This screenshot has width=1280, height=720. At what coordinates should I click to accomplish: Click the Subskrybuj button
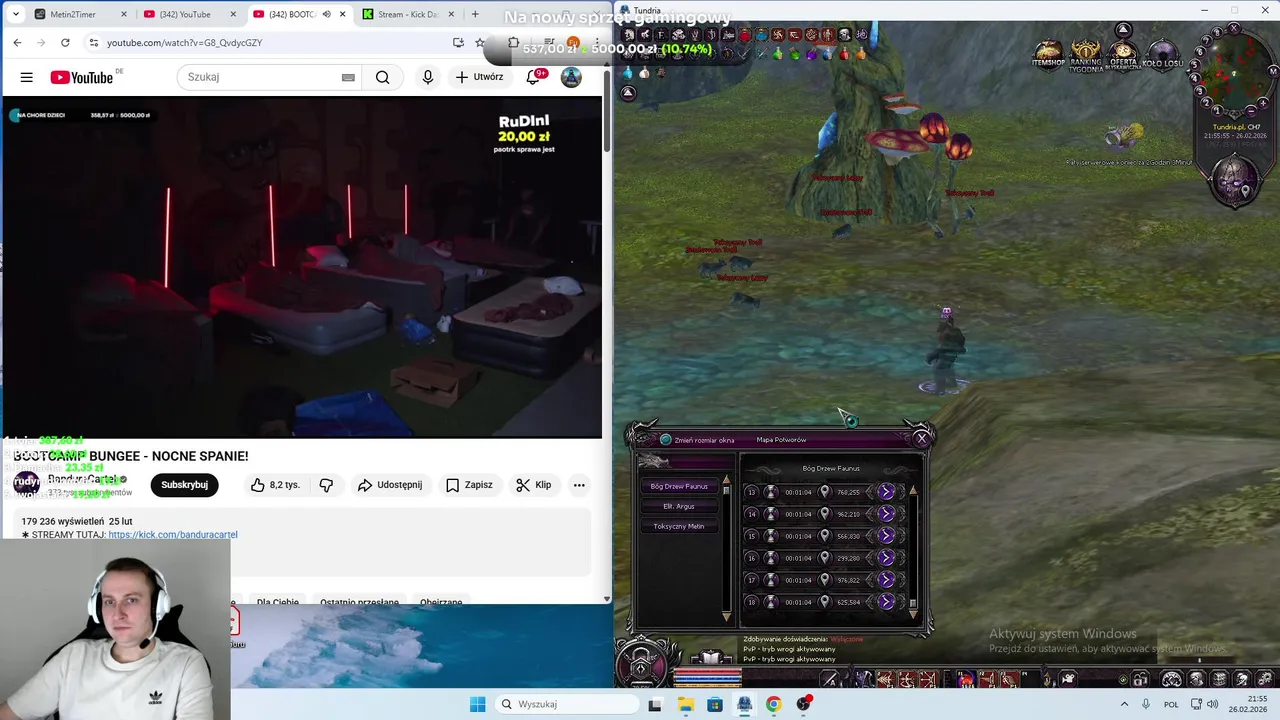tap(184, 485)
